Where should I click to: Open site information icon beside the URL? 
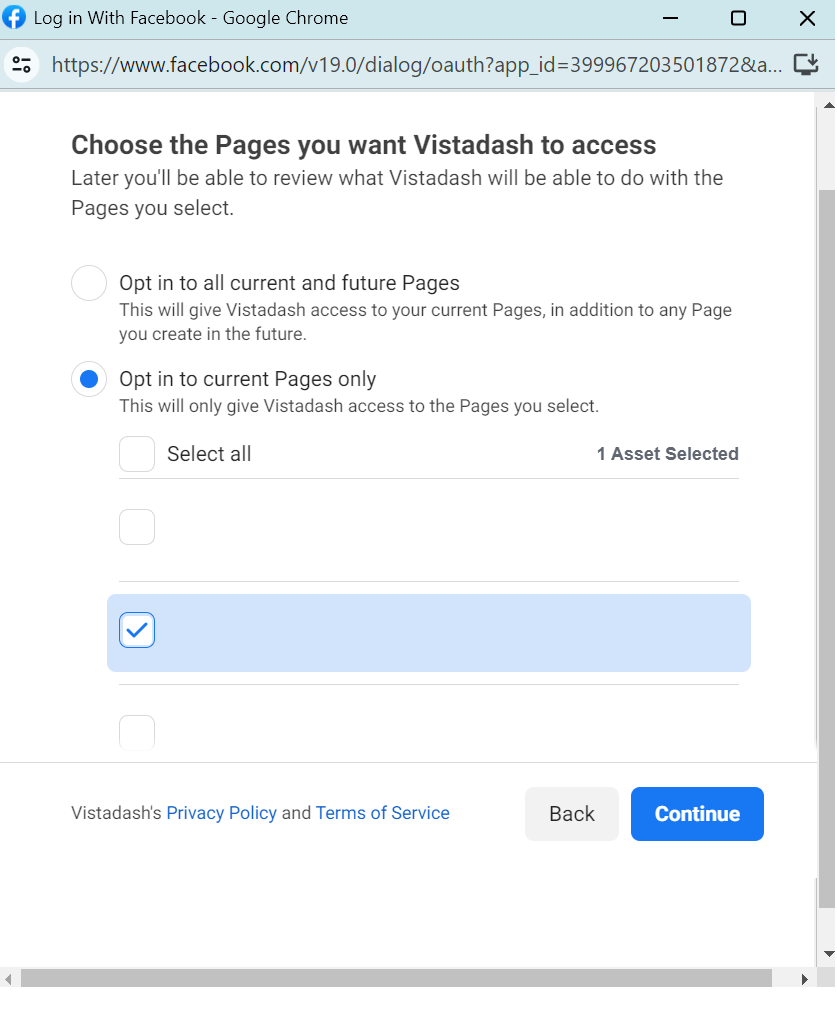[x=21, y=64]
